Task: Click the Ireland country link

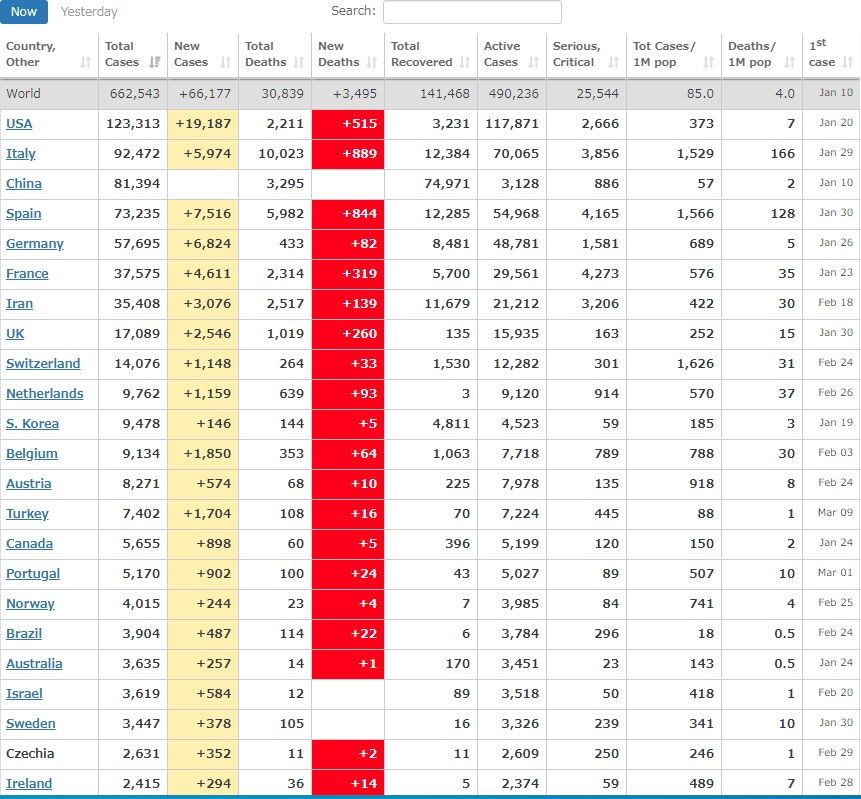Action: 29,783
